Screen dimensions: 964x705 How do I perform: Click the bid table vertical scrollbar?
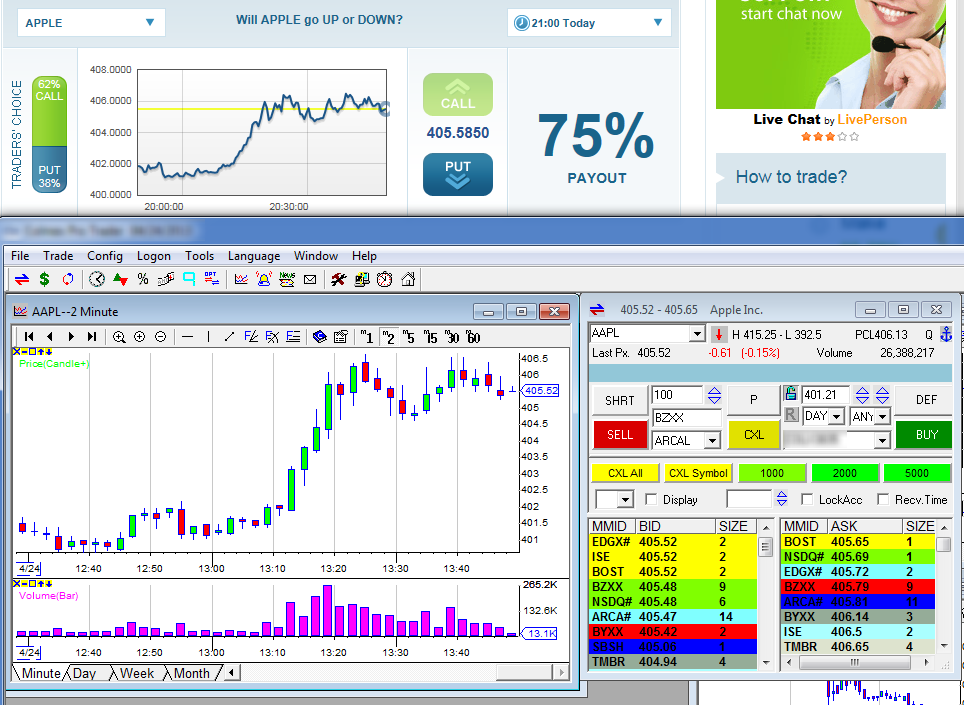766,594
